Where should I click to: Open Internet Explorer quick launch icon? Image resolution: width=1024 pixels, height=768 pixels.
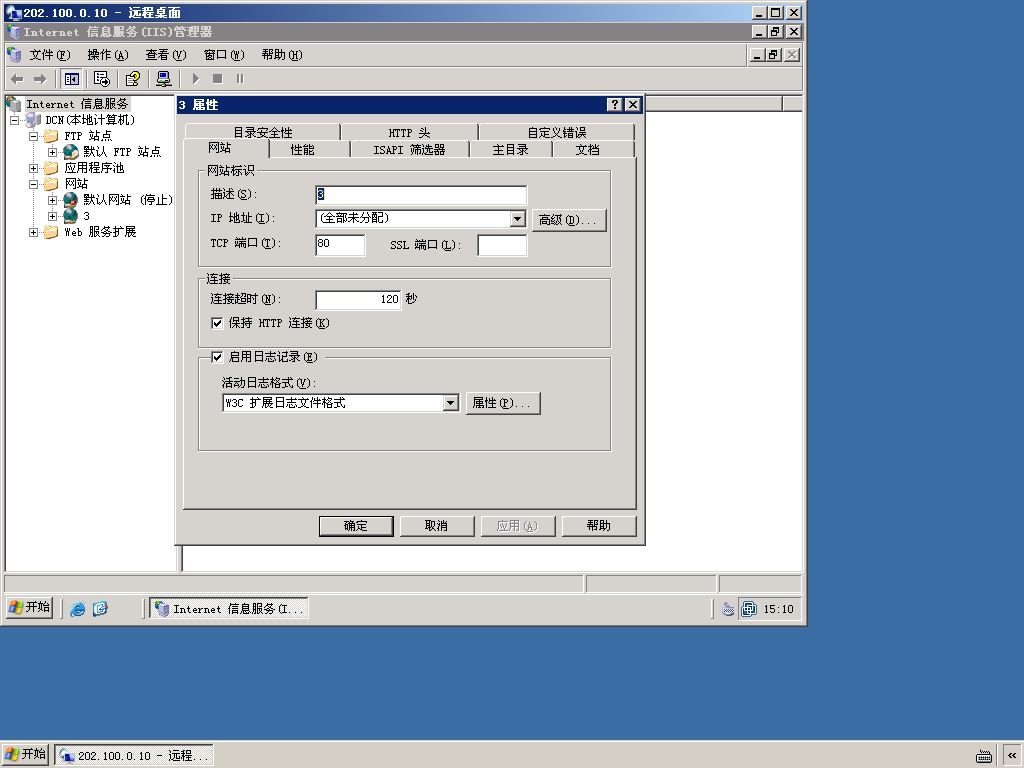78,609
